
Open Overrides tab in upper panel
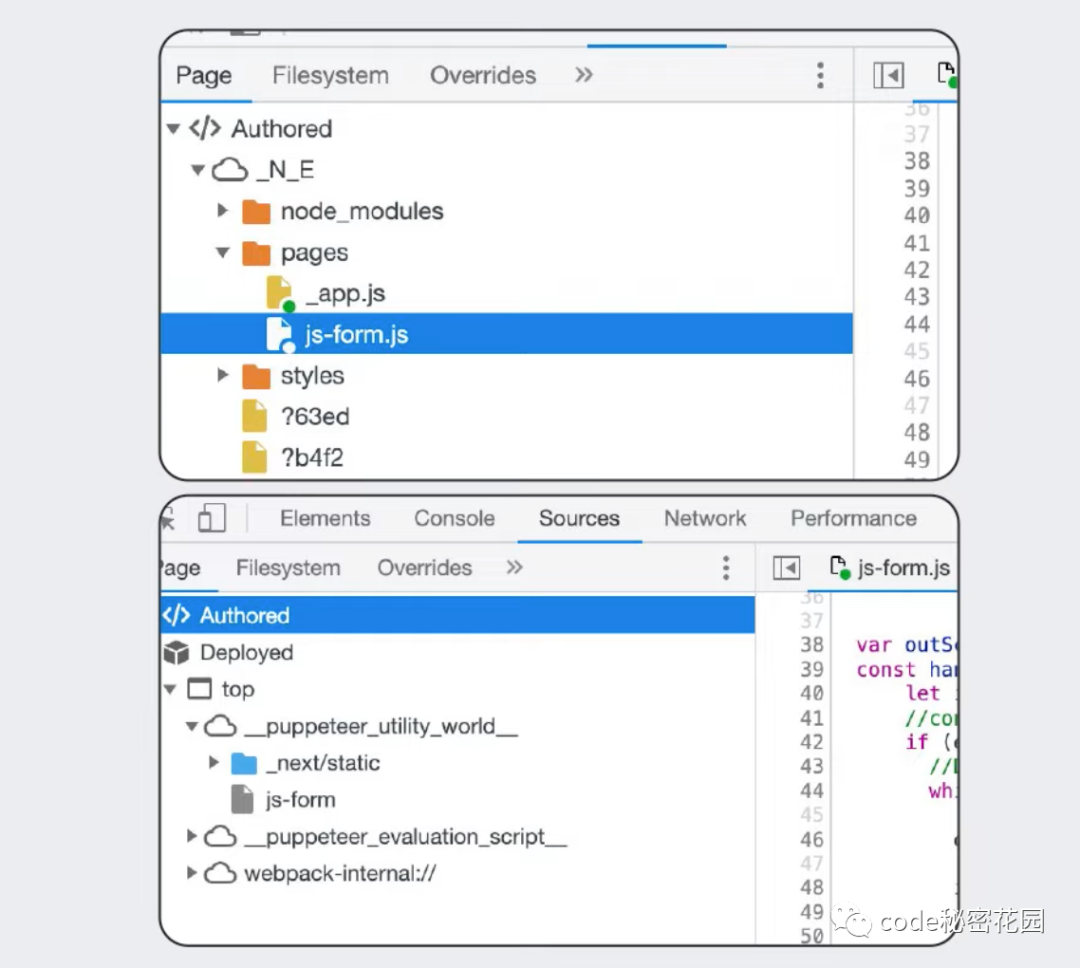(483, 75)
